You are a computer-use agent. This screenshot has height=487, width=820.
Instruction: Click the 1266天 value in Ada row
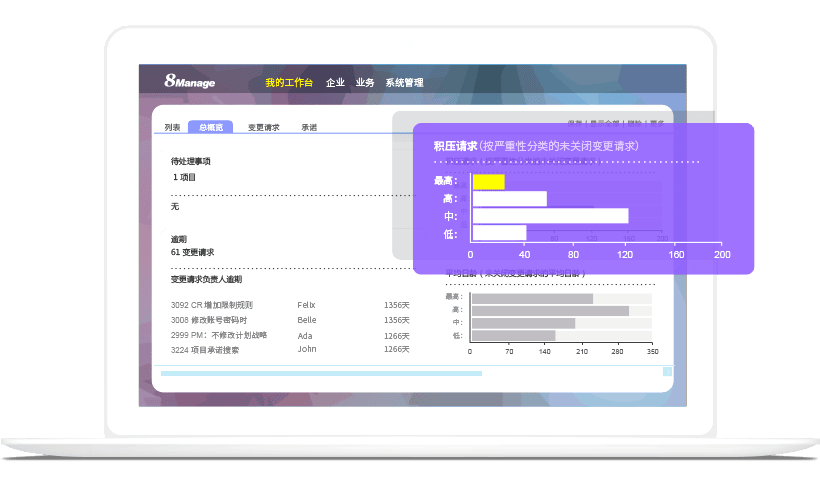tap(396, 336)
